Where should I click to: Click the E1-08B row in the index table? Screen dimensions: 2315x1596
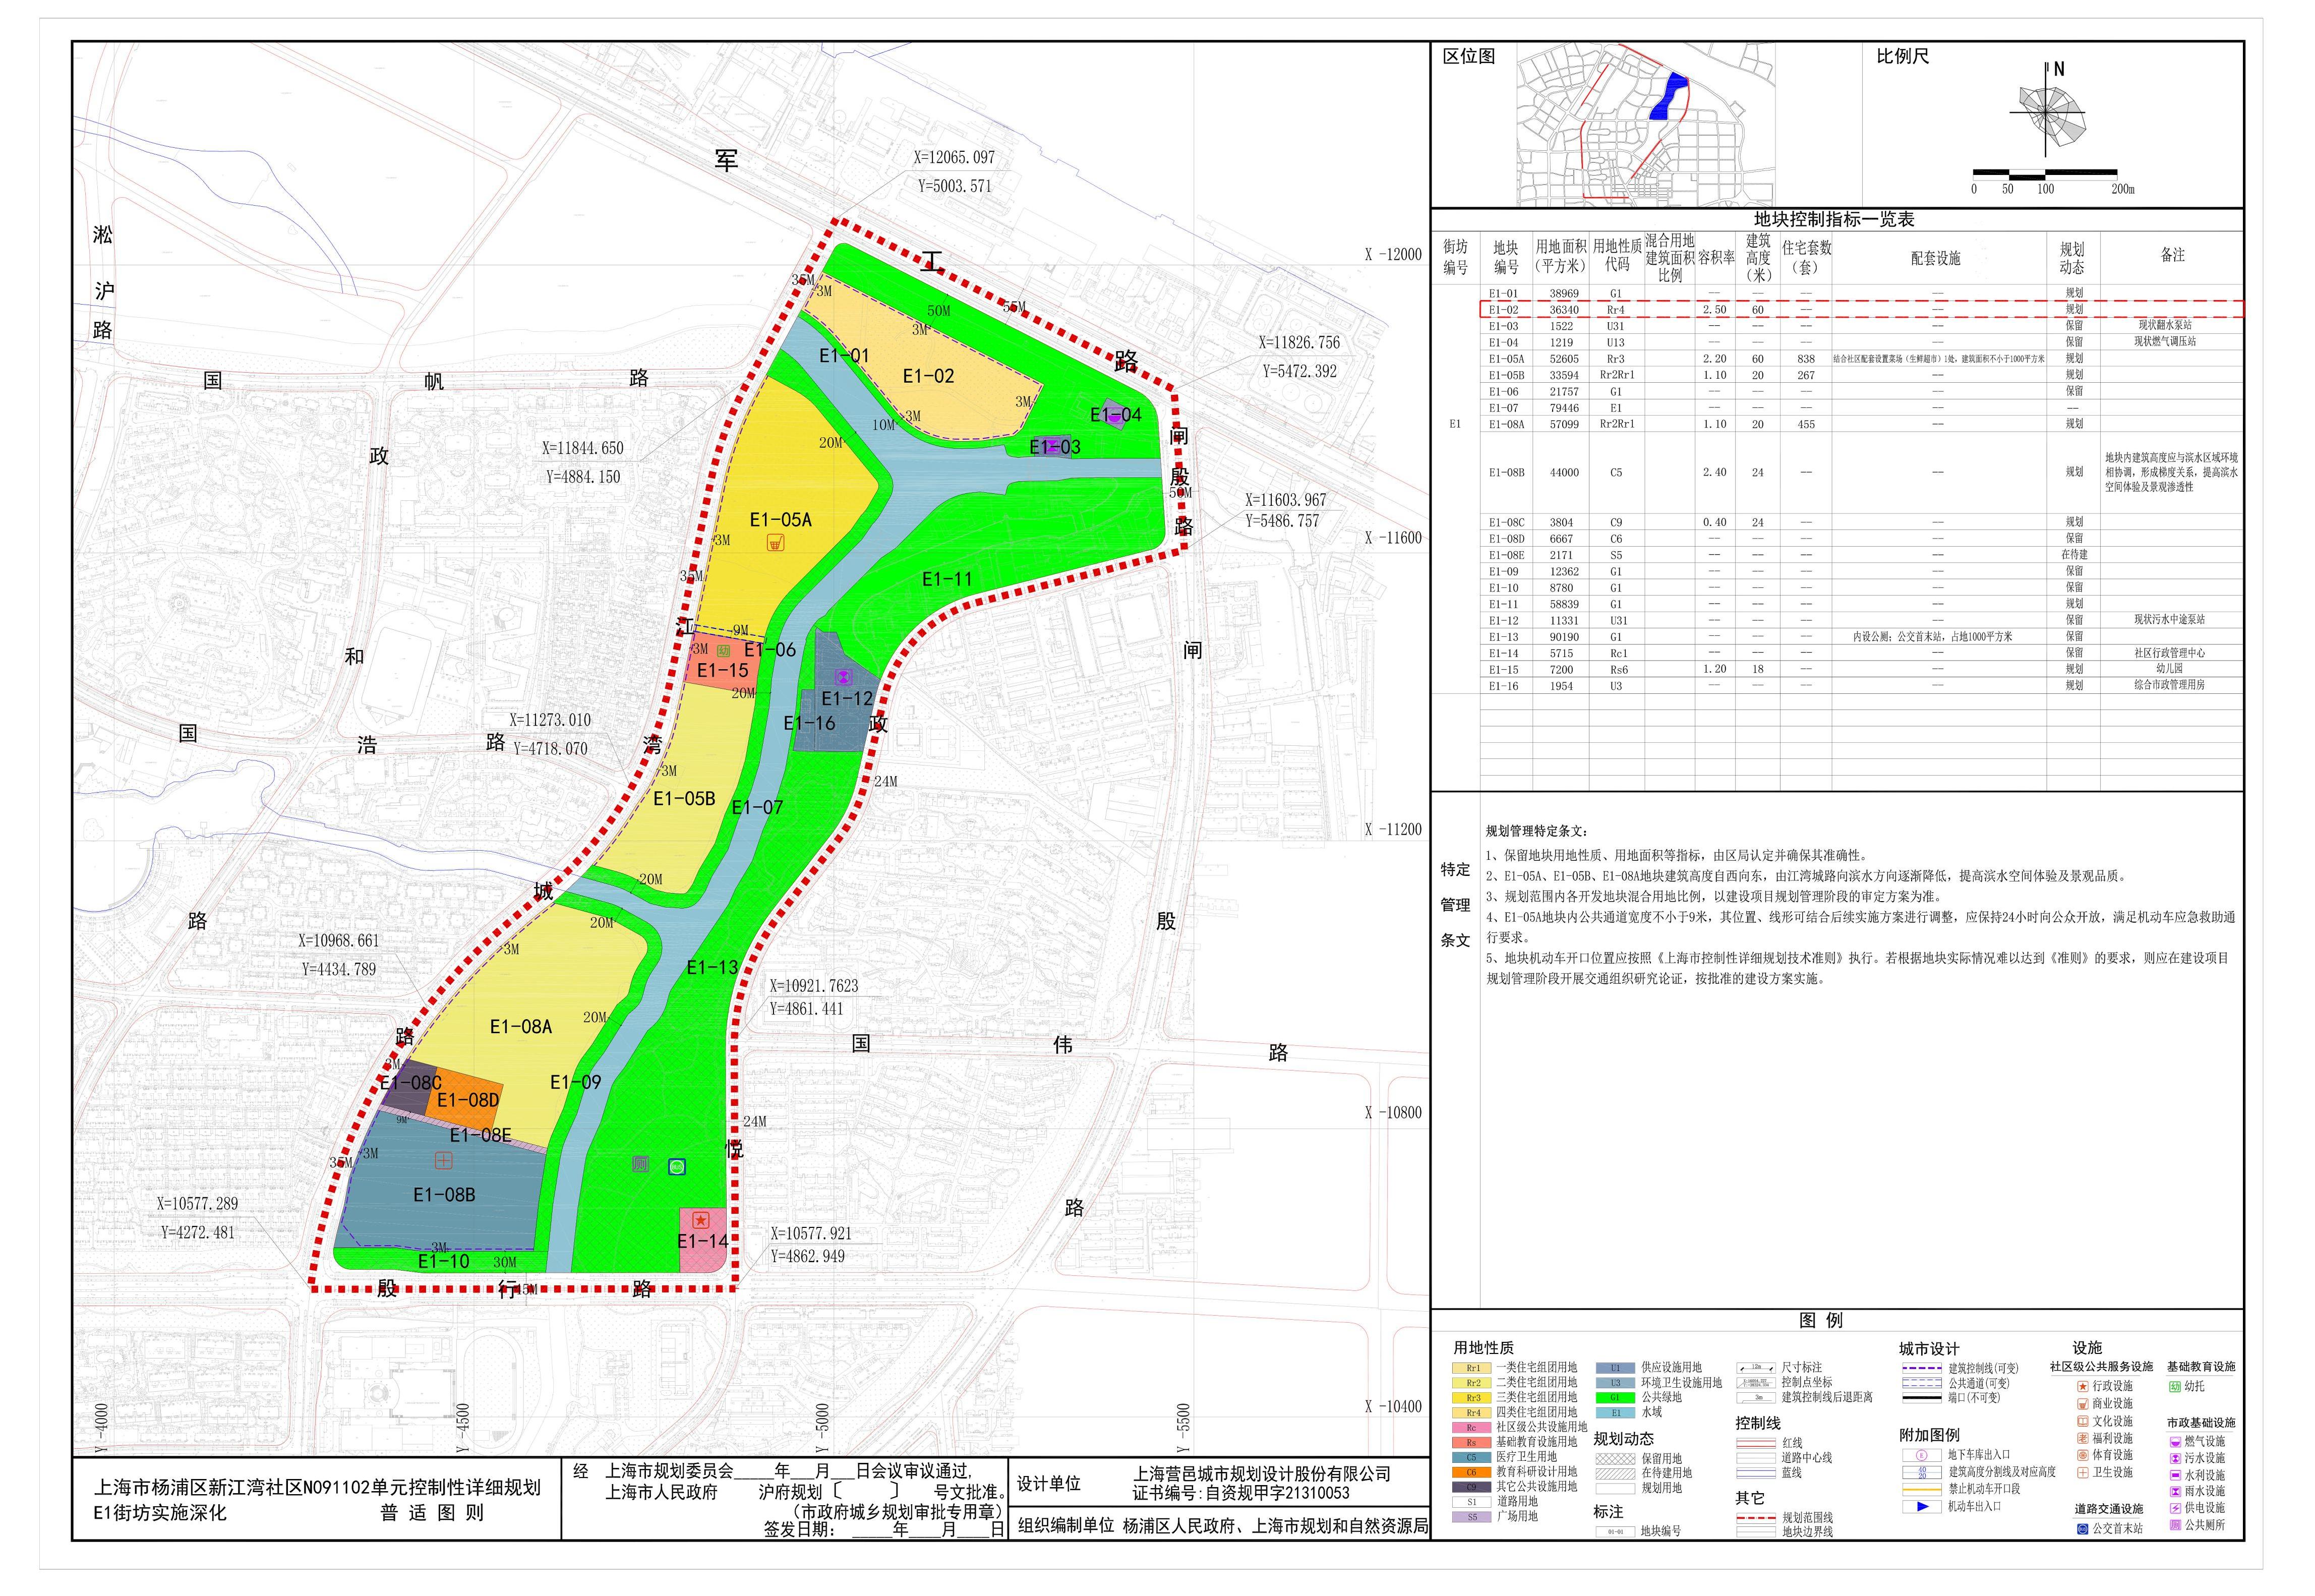point(1507,473)
